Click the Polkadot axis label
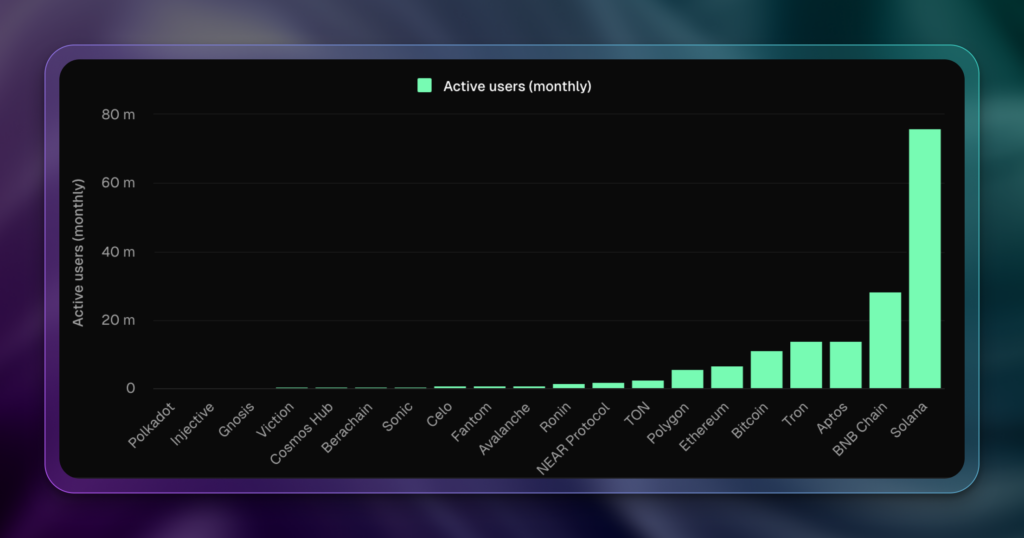 (x=152, y=425)
